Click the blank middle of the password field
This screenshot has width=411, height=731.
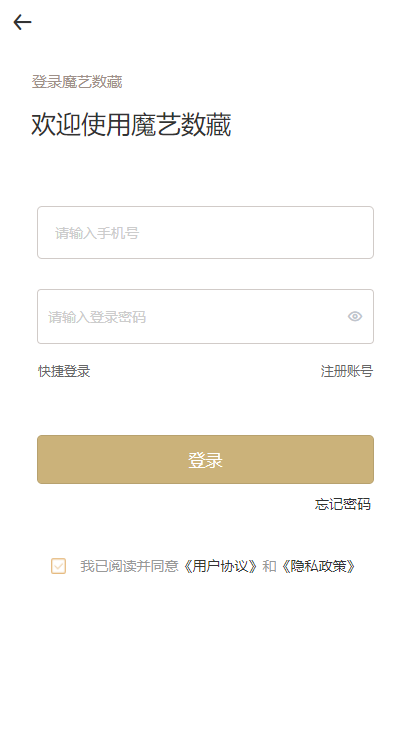(242, 317)
